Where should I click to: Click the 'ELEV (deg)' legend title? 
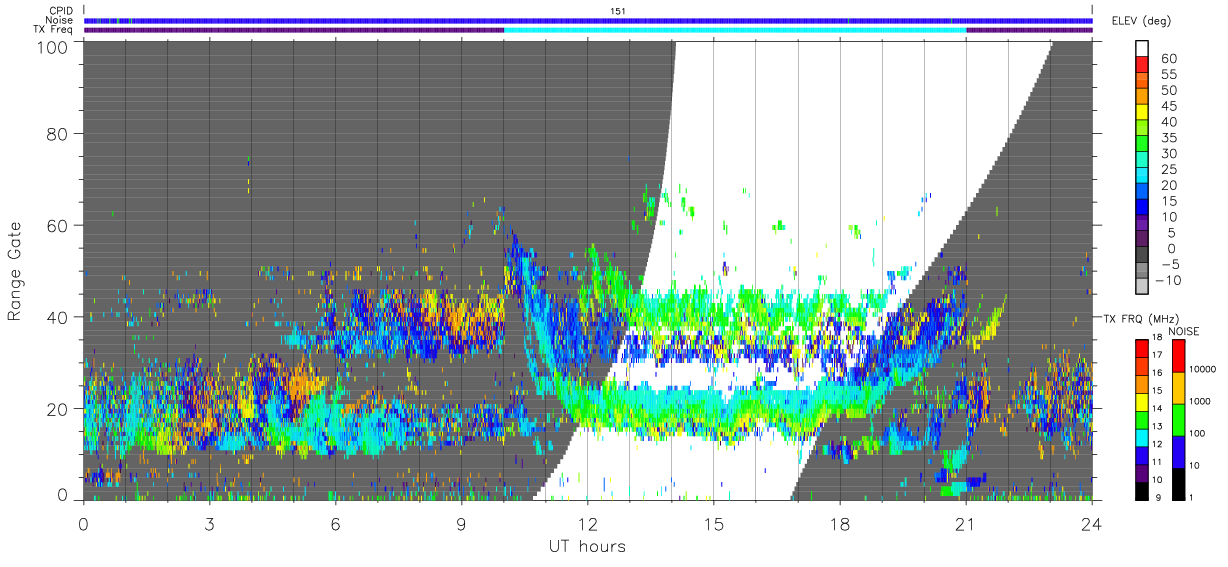pos(1144,20)
